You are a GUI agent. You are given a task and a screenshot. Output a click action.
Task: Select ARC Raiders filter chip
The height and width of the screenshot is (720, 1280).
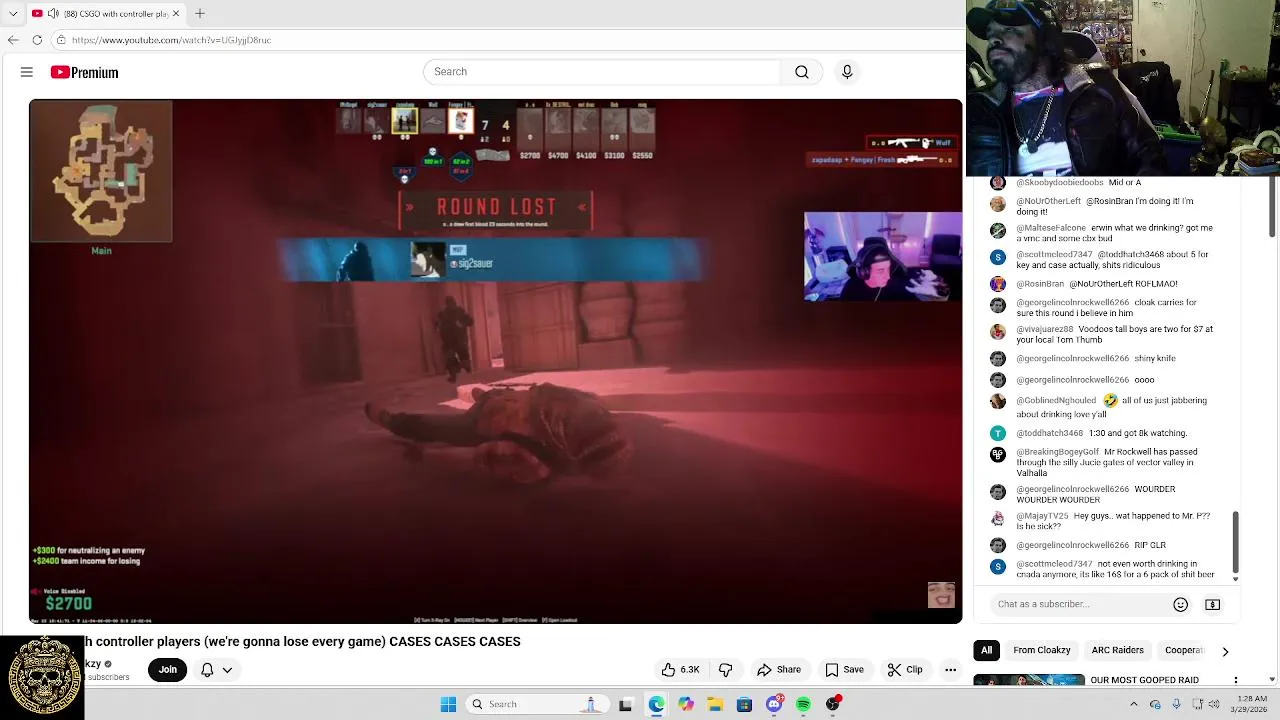point(1117,650)
